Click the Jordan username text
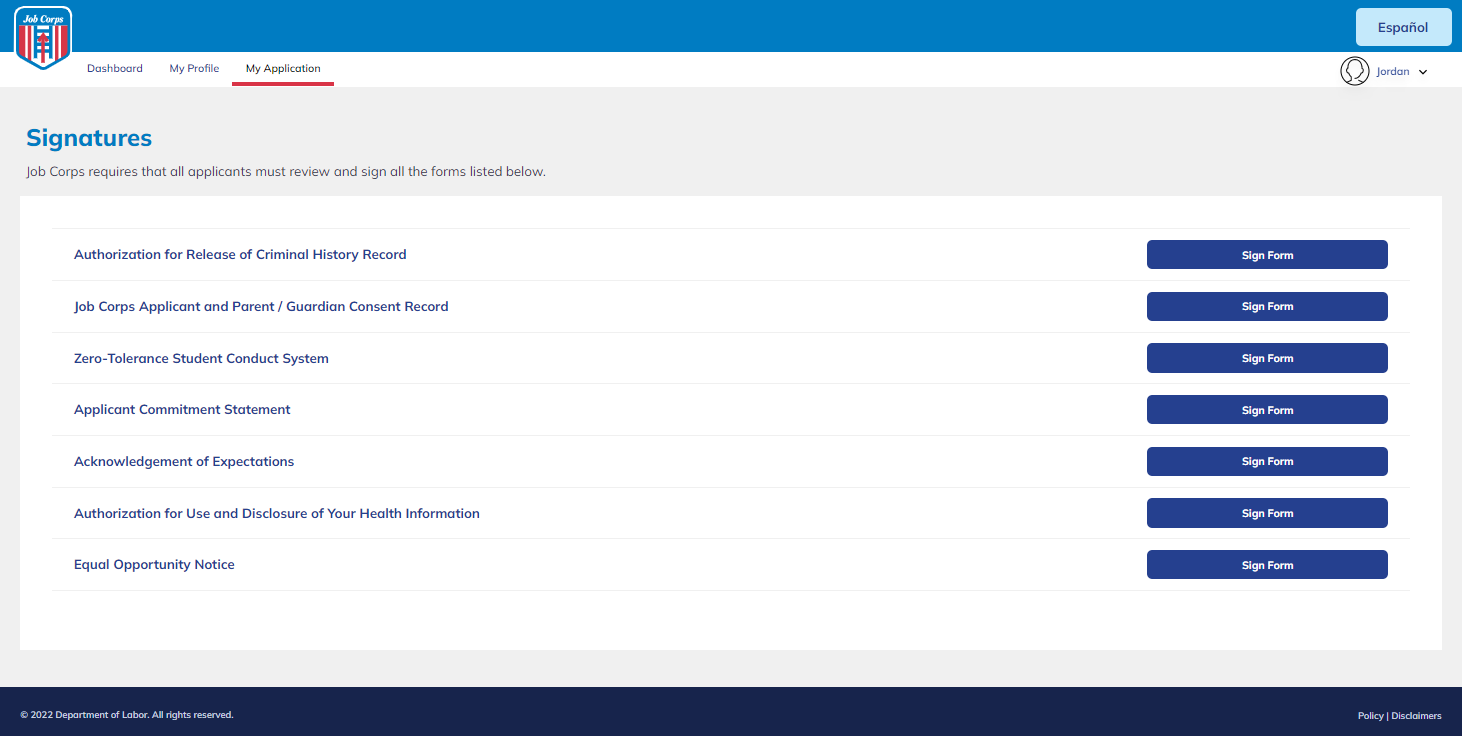Image resolution: width=1462 pixels, height=736 pixels. 1393,72
